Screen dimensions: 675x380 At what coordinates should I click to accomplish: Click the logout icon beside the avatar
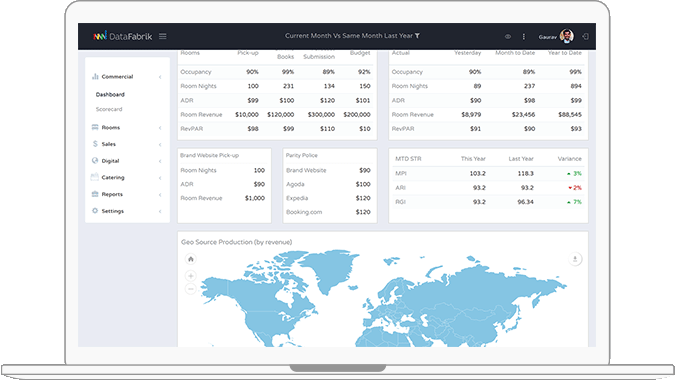tap(585, 37)
